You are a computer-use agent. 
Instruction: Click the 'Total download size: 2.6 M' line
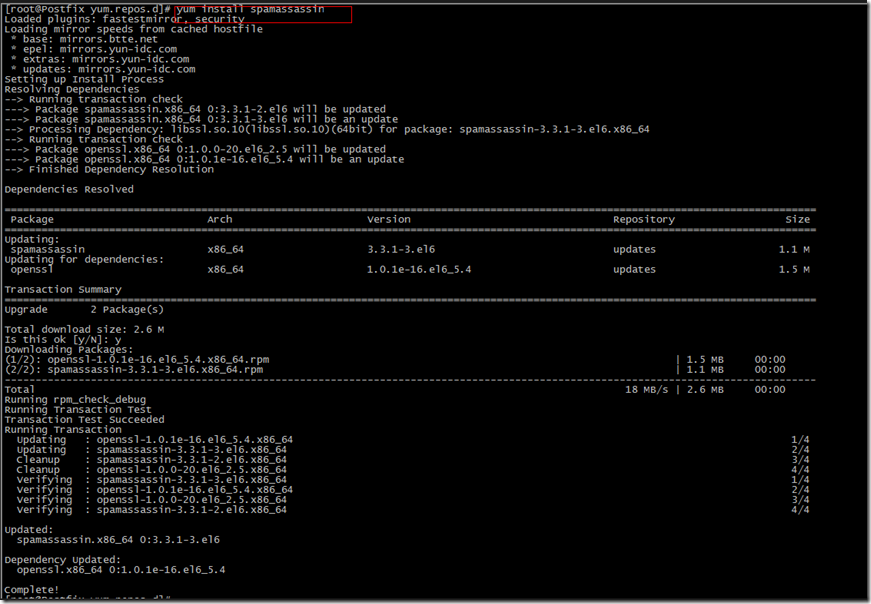(84, 329)
